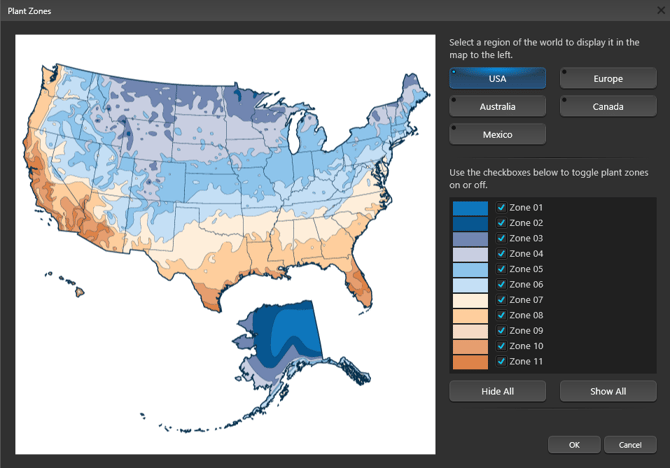Choose Australia as the map region
The width and height of the screenshot is (670, 468).
click(x=497, y=106)
